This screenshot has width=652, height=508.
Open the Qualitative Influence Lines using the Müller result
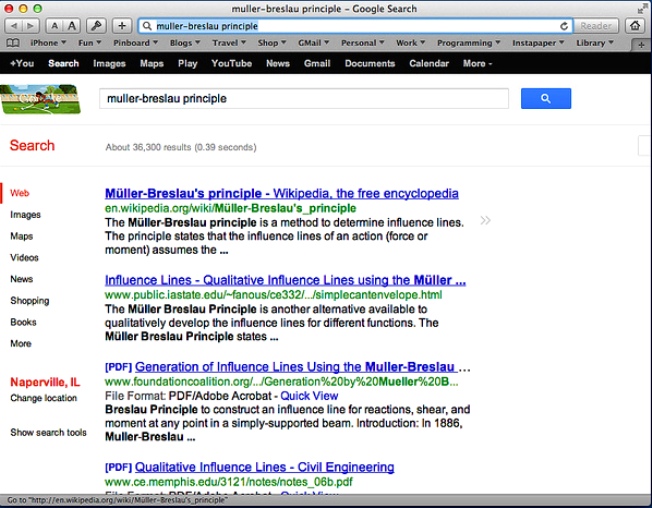[x=285, y=280]
